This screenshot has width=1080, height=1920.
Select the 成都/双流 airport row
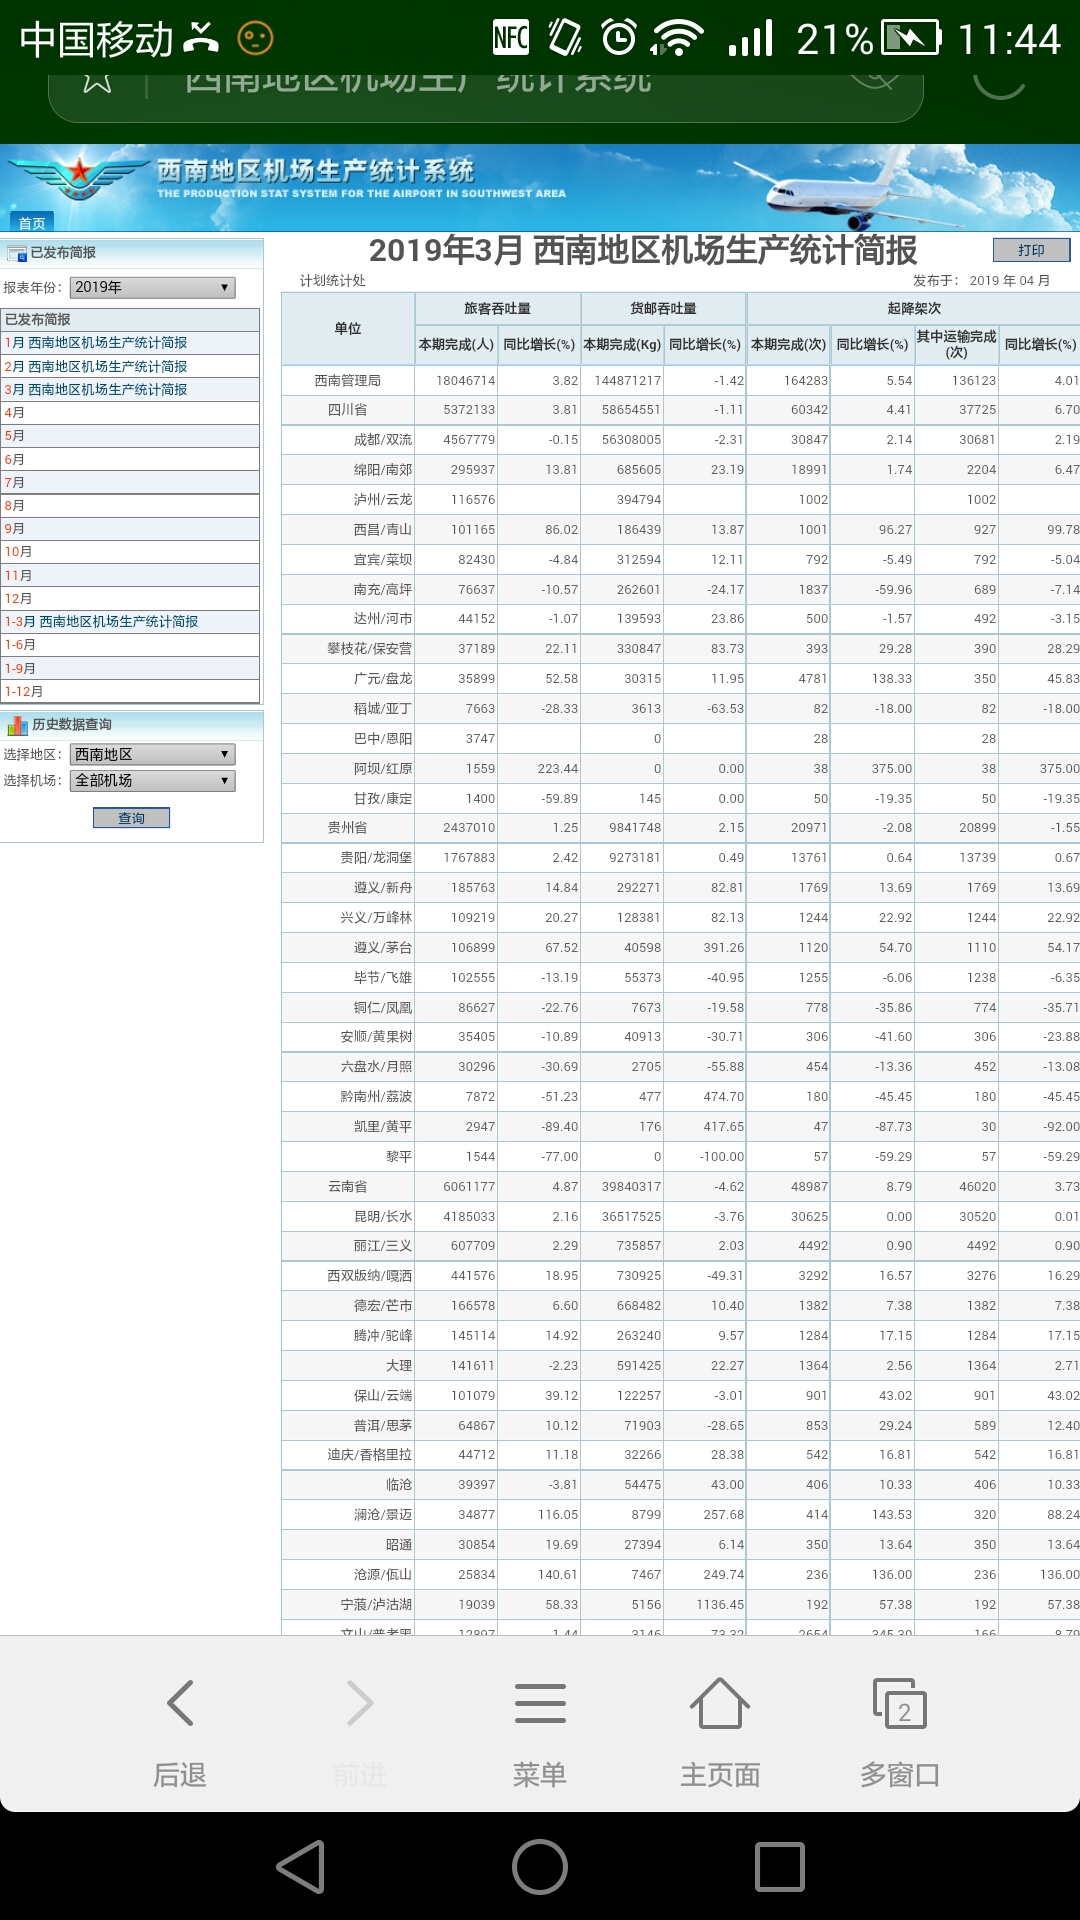pyautogui.click(x=382, y=440)
